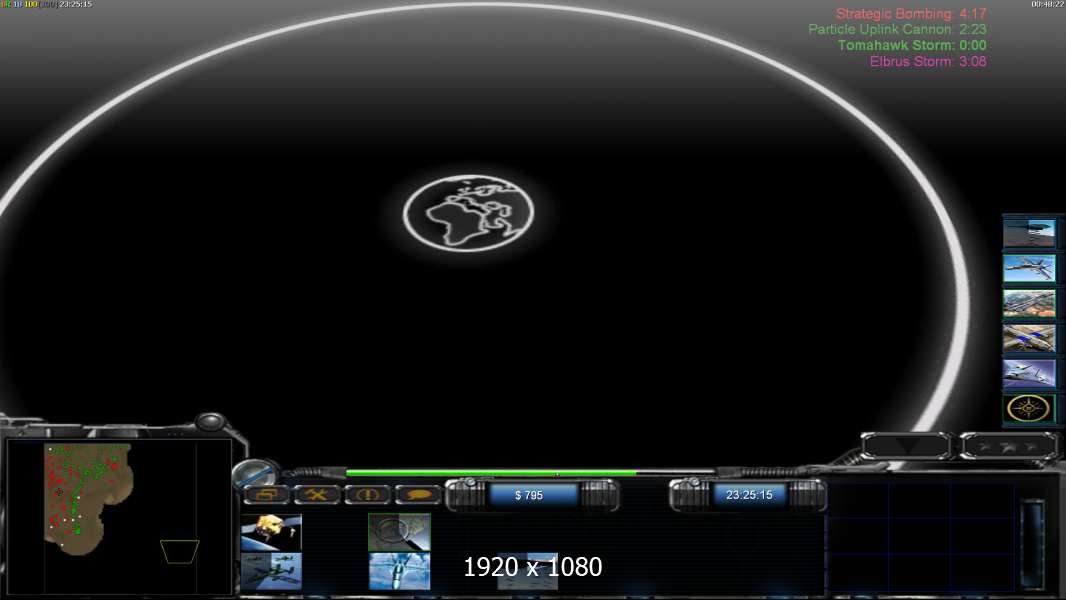Select the bomber over desert shortcut

point(1029,304)
